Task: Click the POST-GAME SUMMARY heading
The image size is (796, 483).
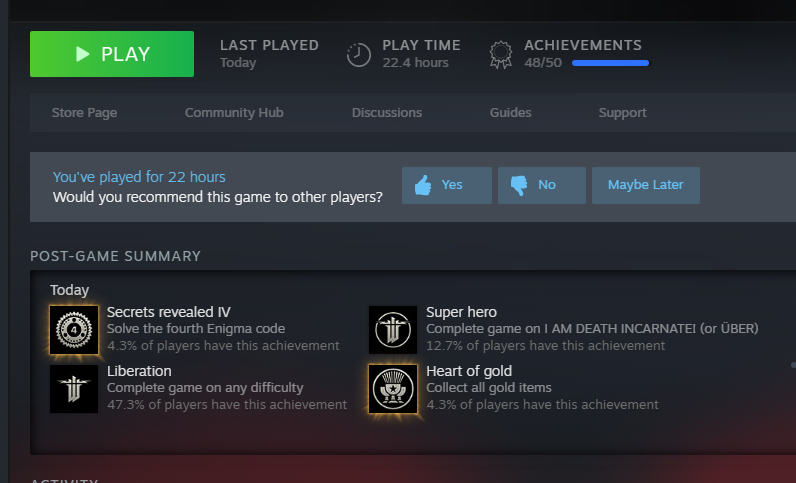Action: 115,256
